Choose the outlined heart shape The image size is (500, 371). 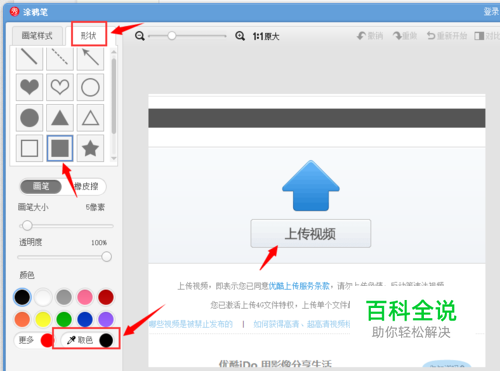pyautogui.click(x=60, y=87)
